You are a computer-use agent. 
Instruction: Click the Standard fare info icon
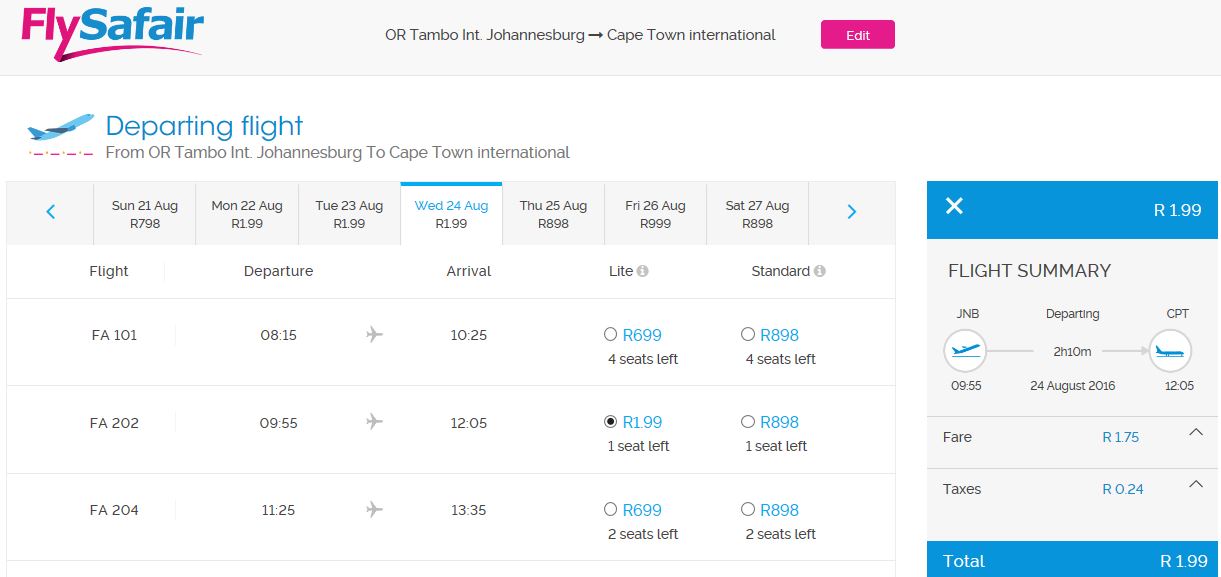[820, 271]
